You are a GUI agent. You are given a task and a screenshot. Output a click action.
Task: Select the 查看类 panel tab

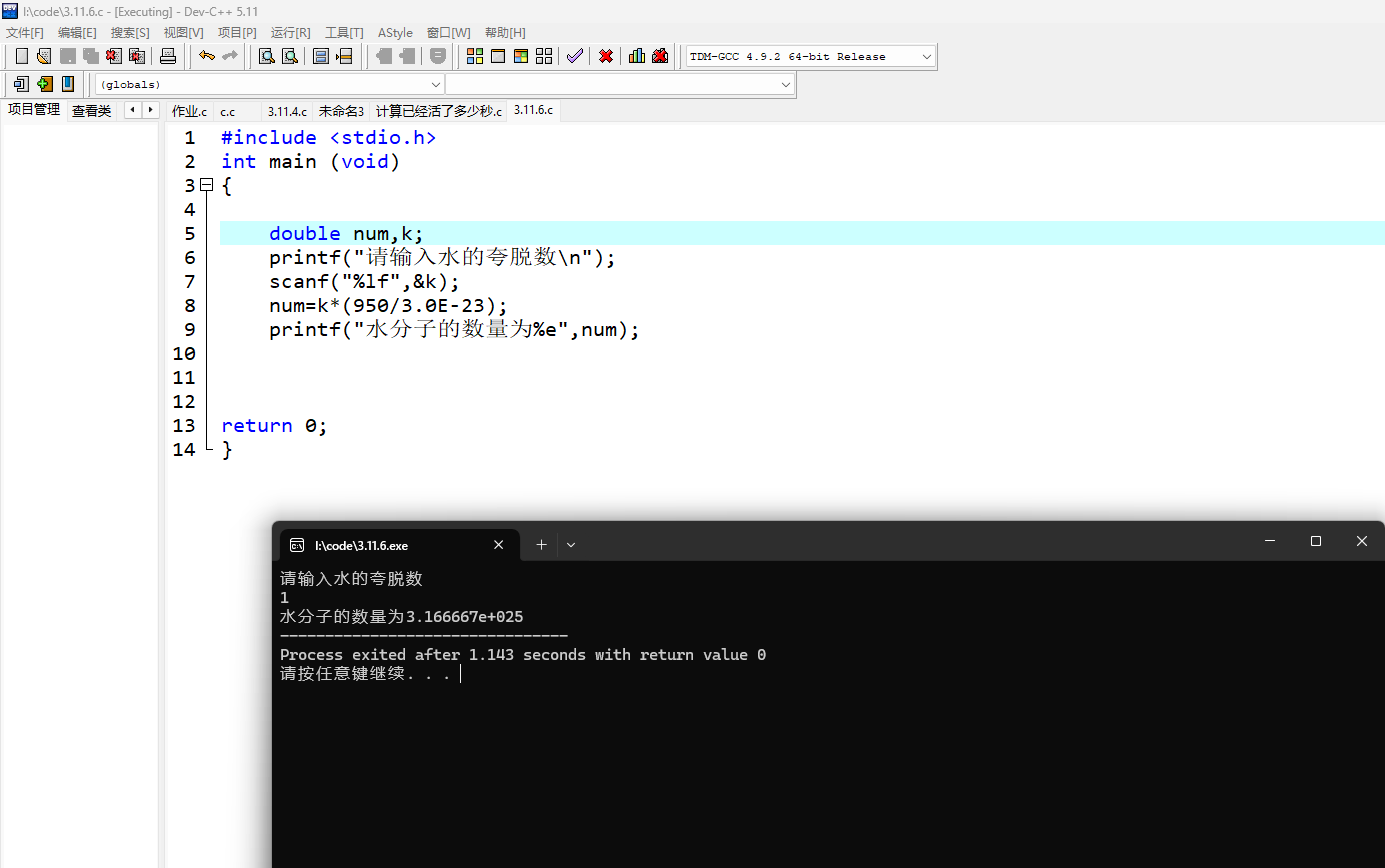[91, 111]
